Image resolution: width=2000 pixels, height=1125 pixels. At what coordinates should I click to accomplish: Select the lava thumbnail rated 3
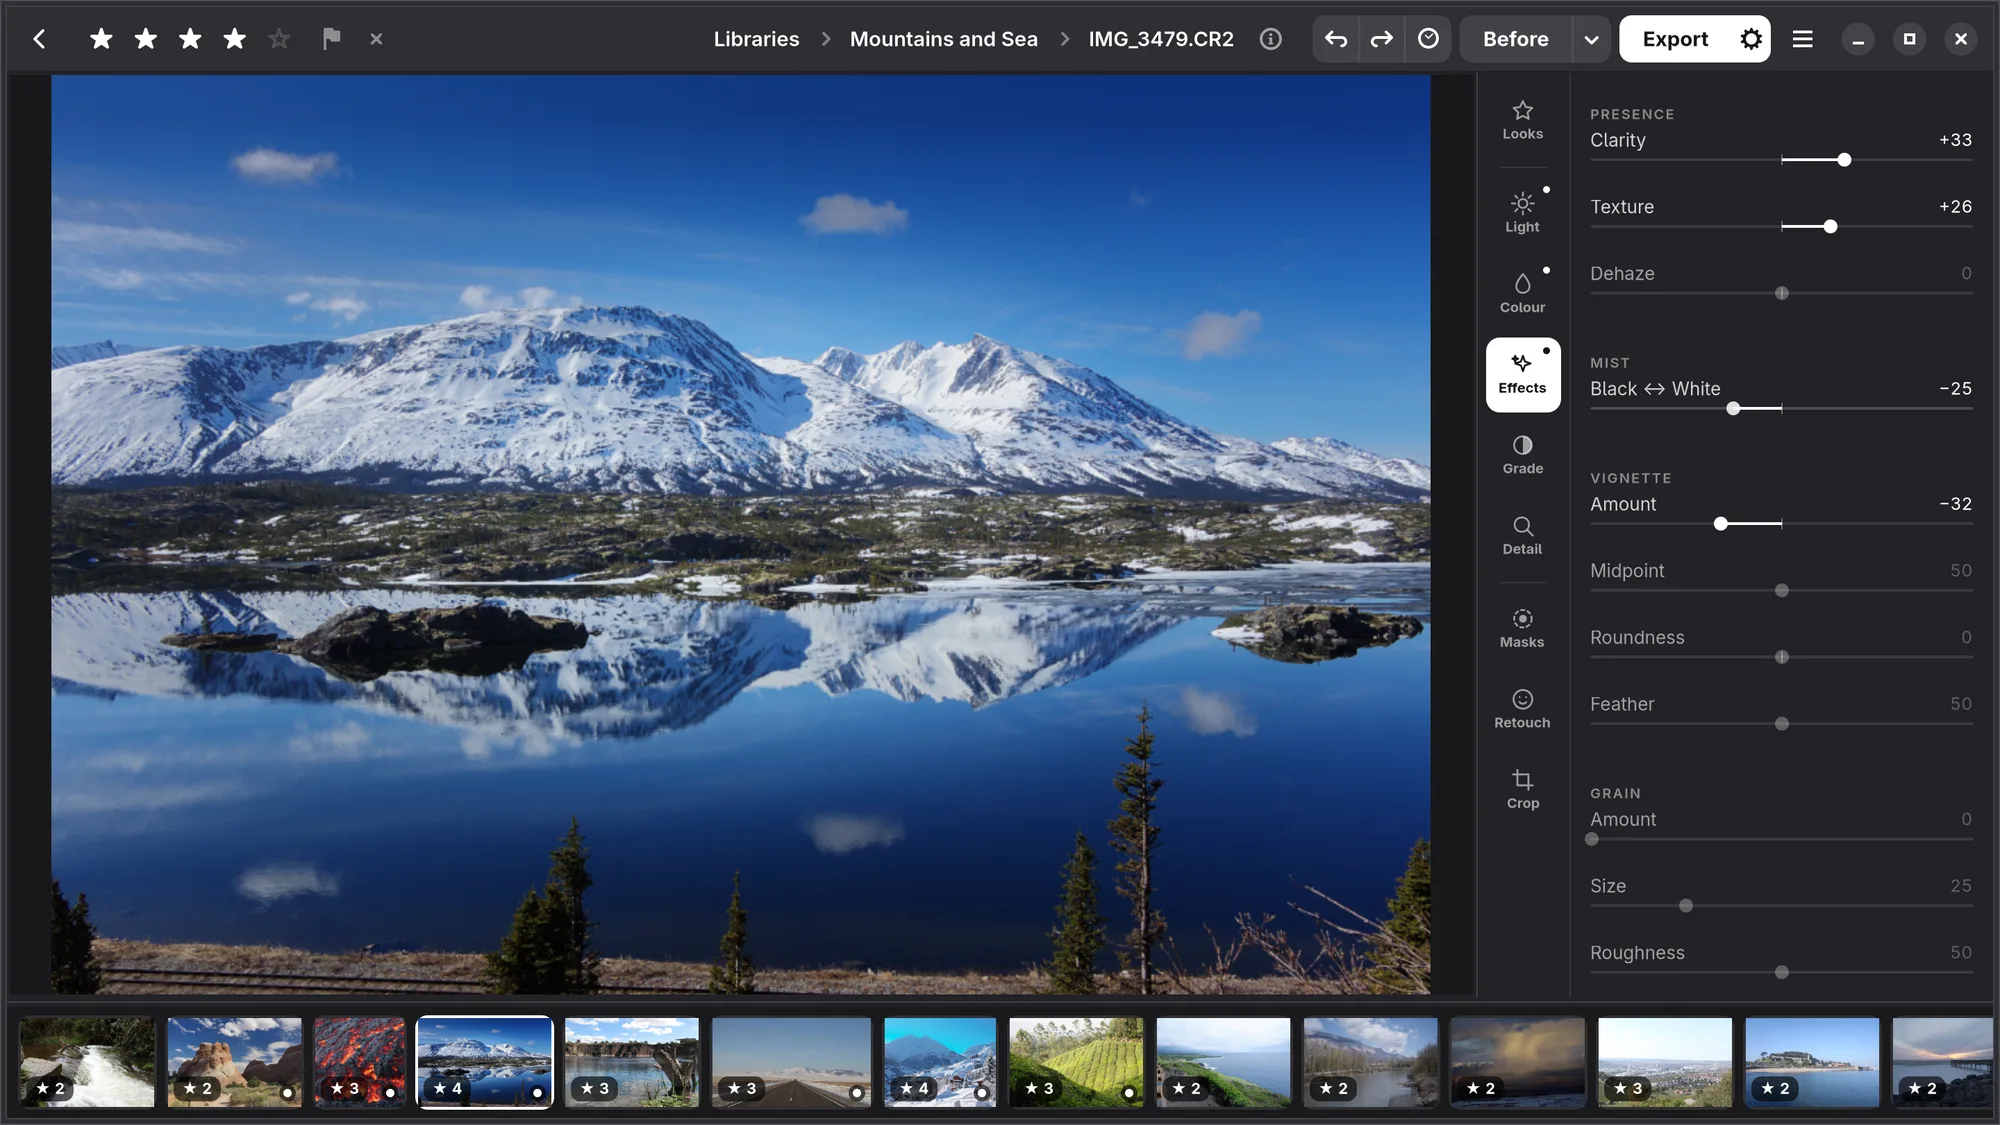(360, 1062)
